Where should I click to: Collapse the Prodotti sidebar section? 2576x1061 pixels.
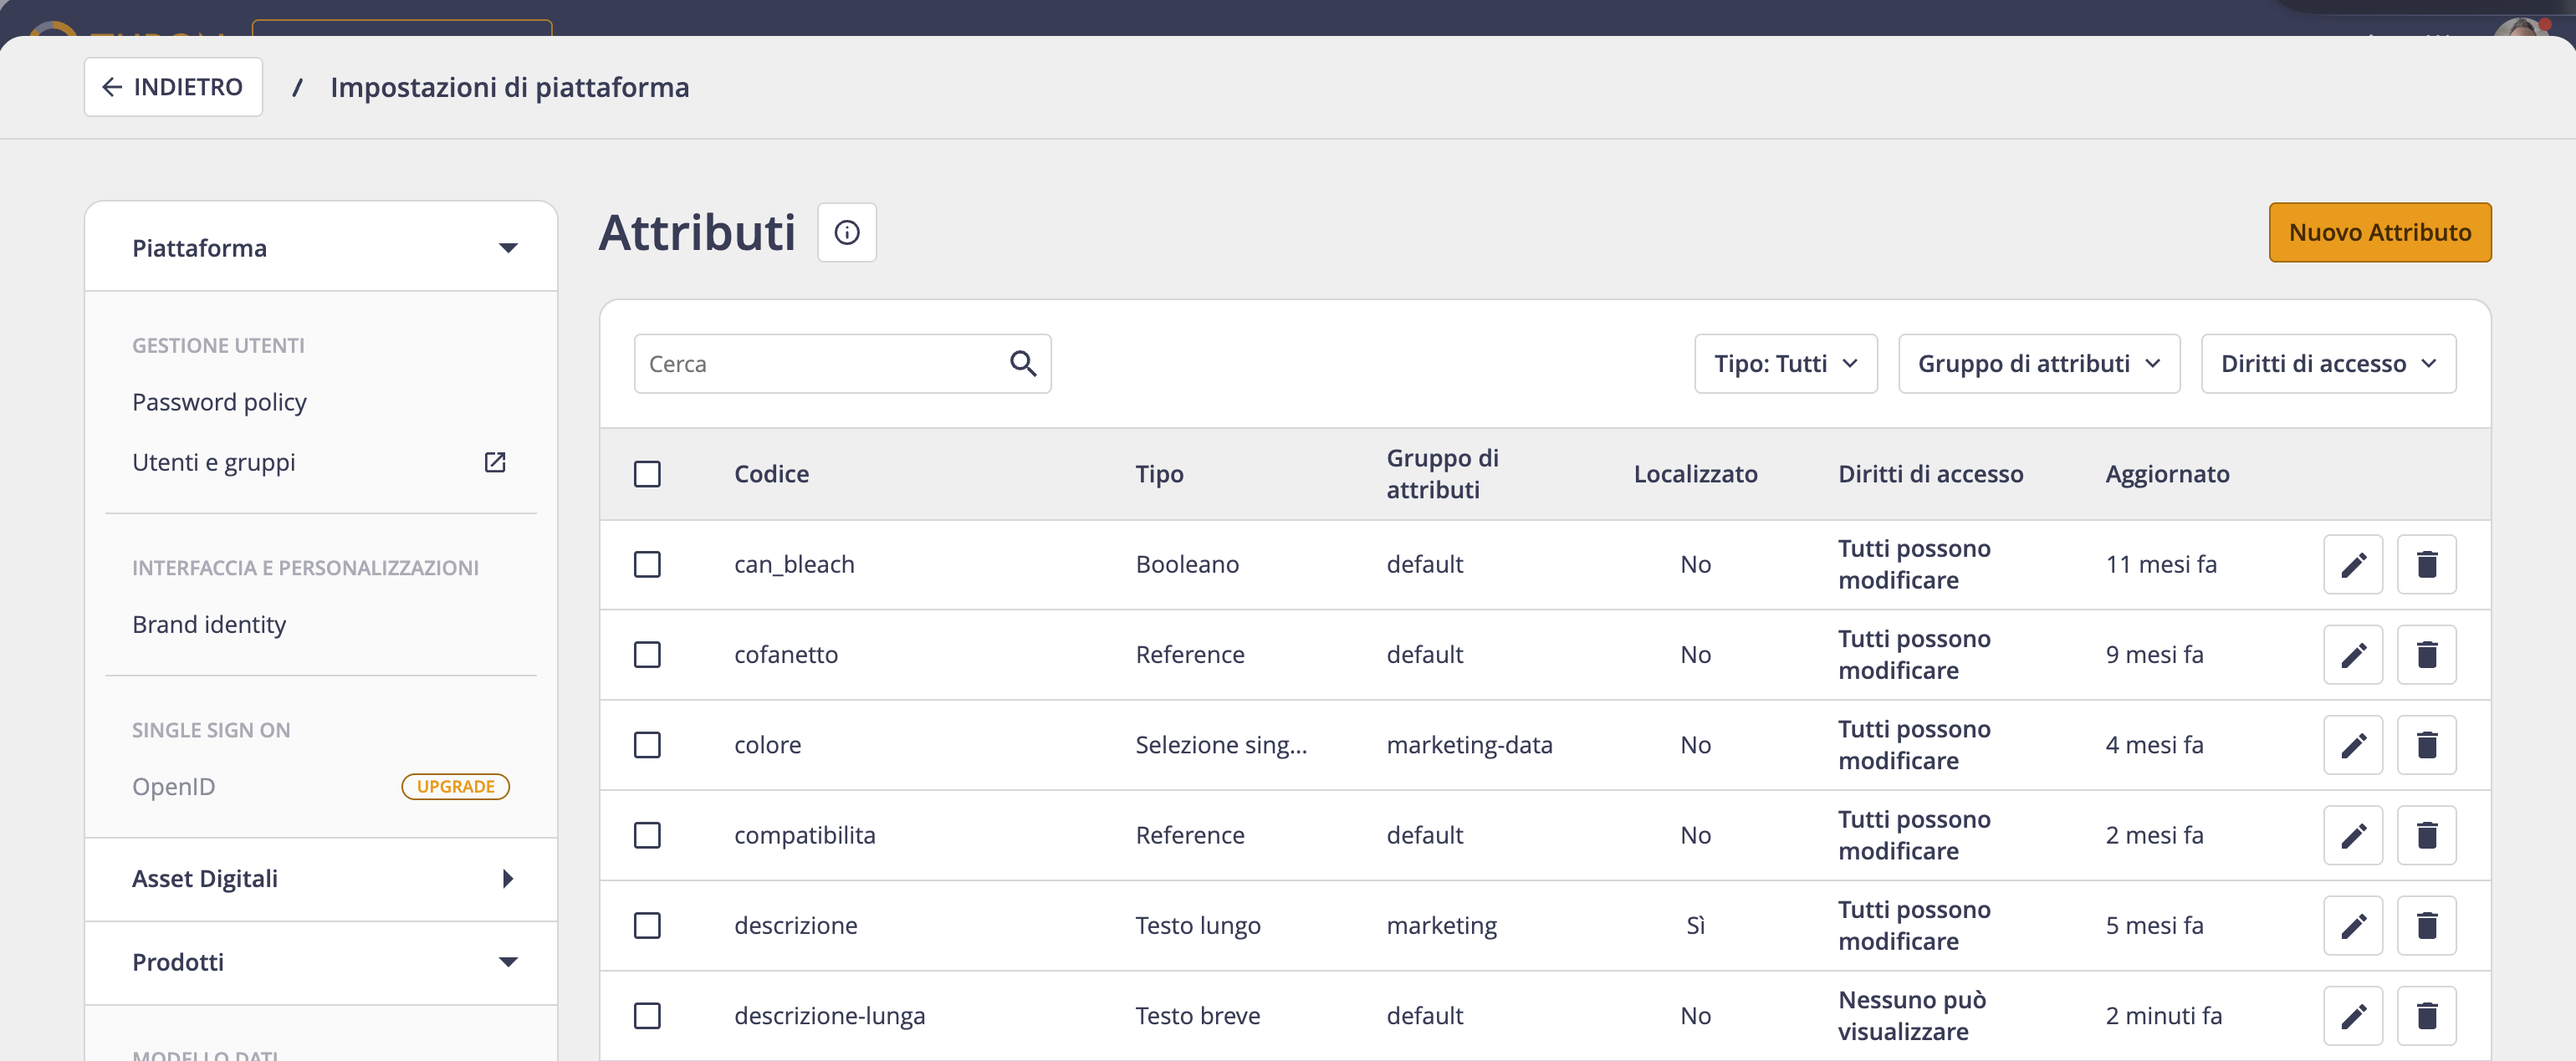321,962
